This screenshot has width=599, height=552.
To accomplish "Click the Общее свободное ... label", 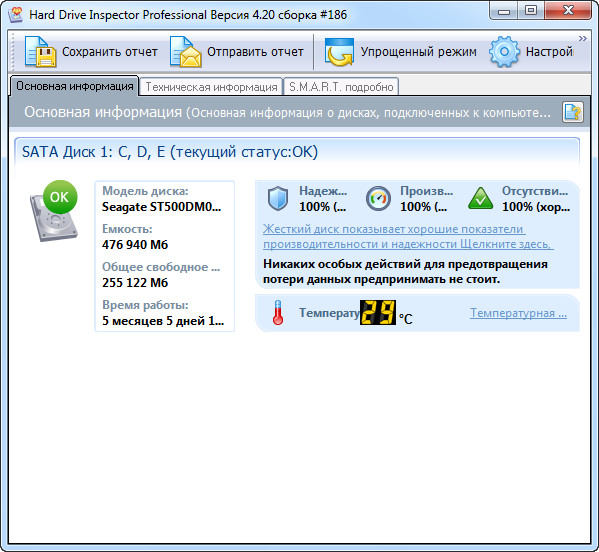I will pos(161,267).
